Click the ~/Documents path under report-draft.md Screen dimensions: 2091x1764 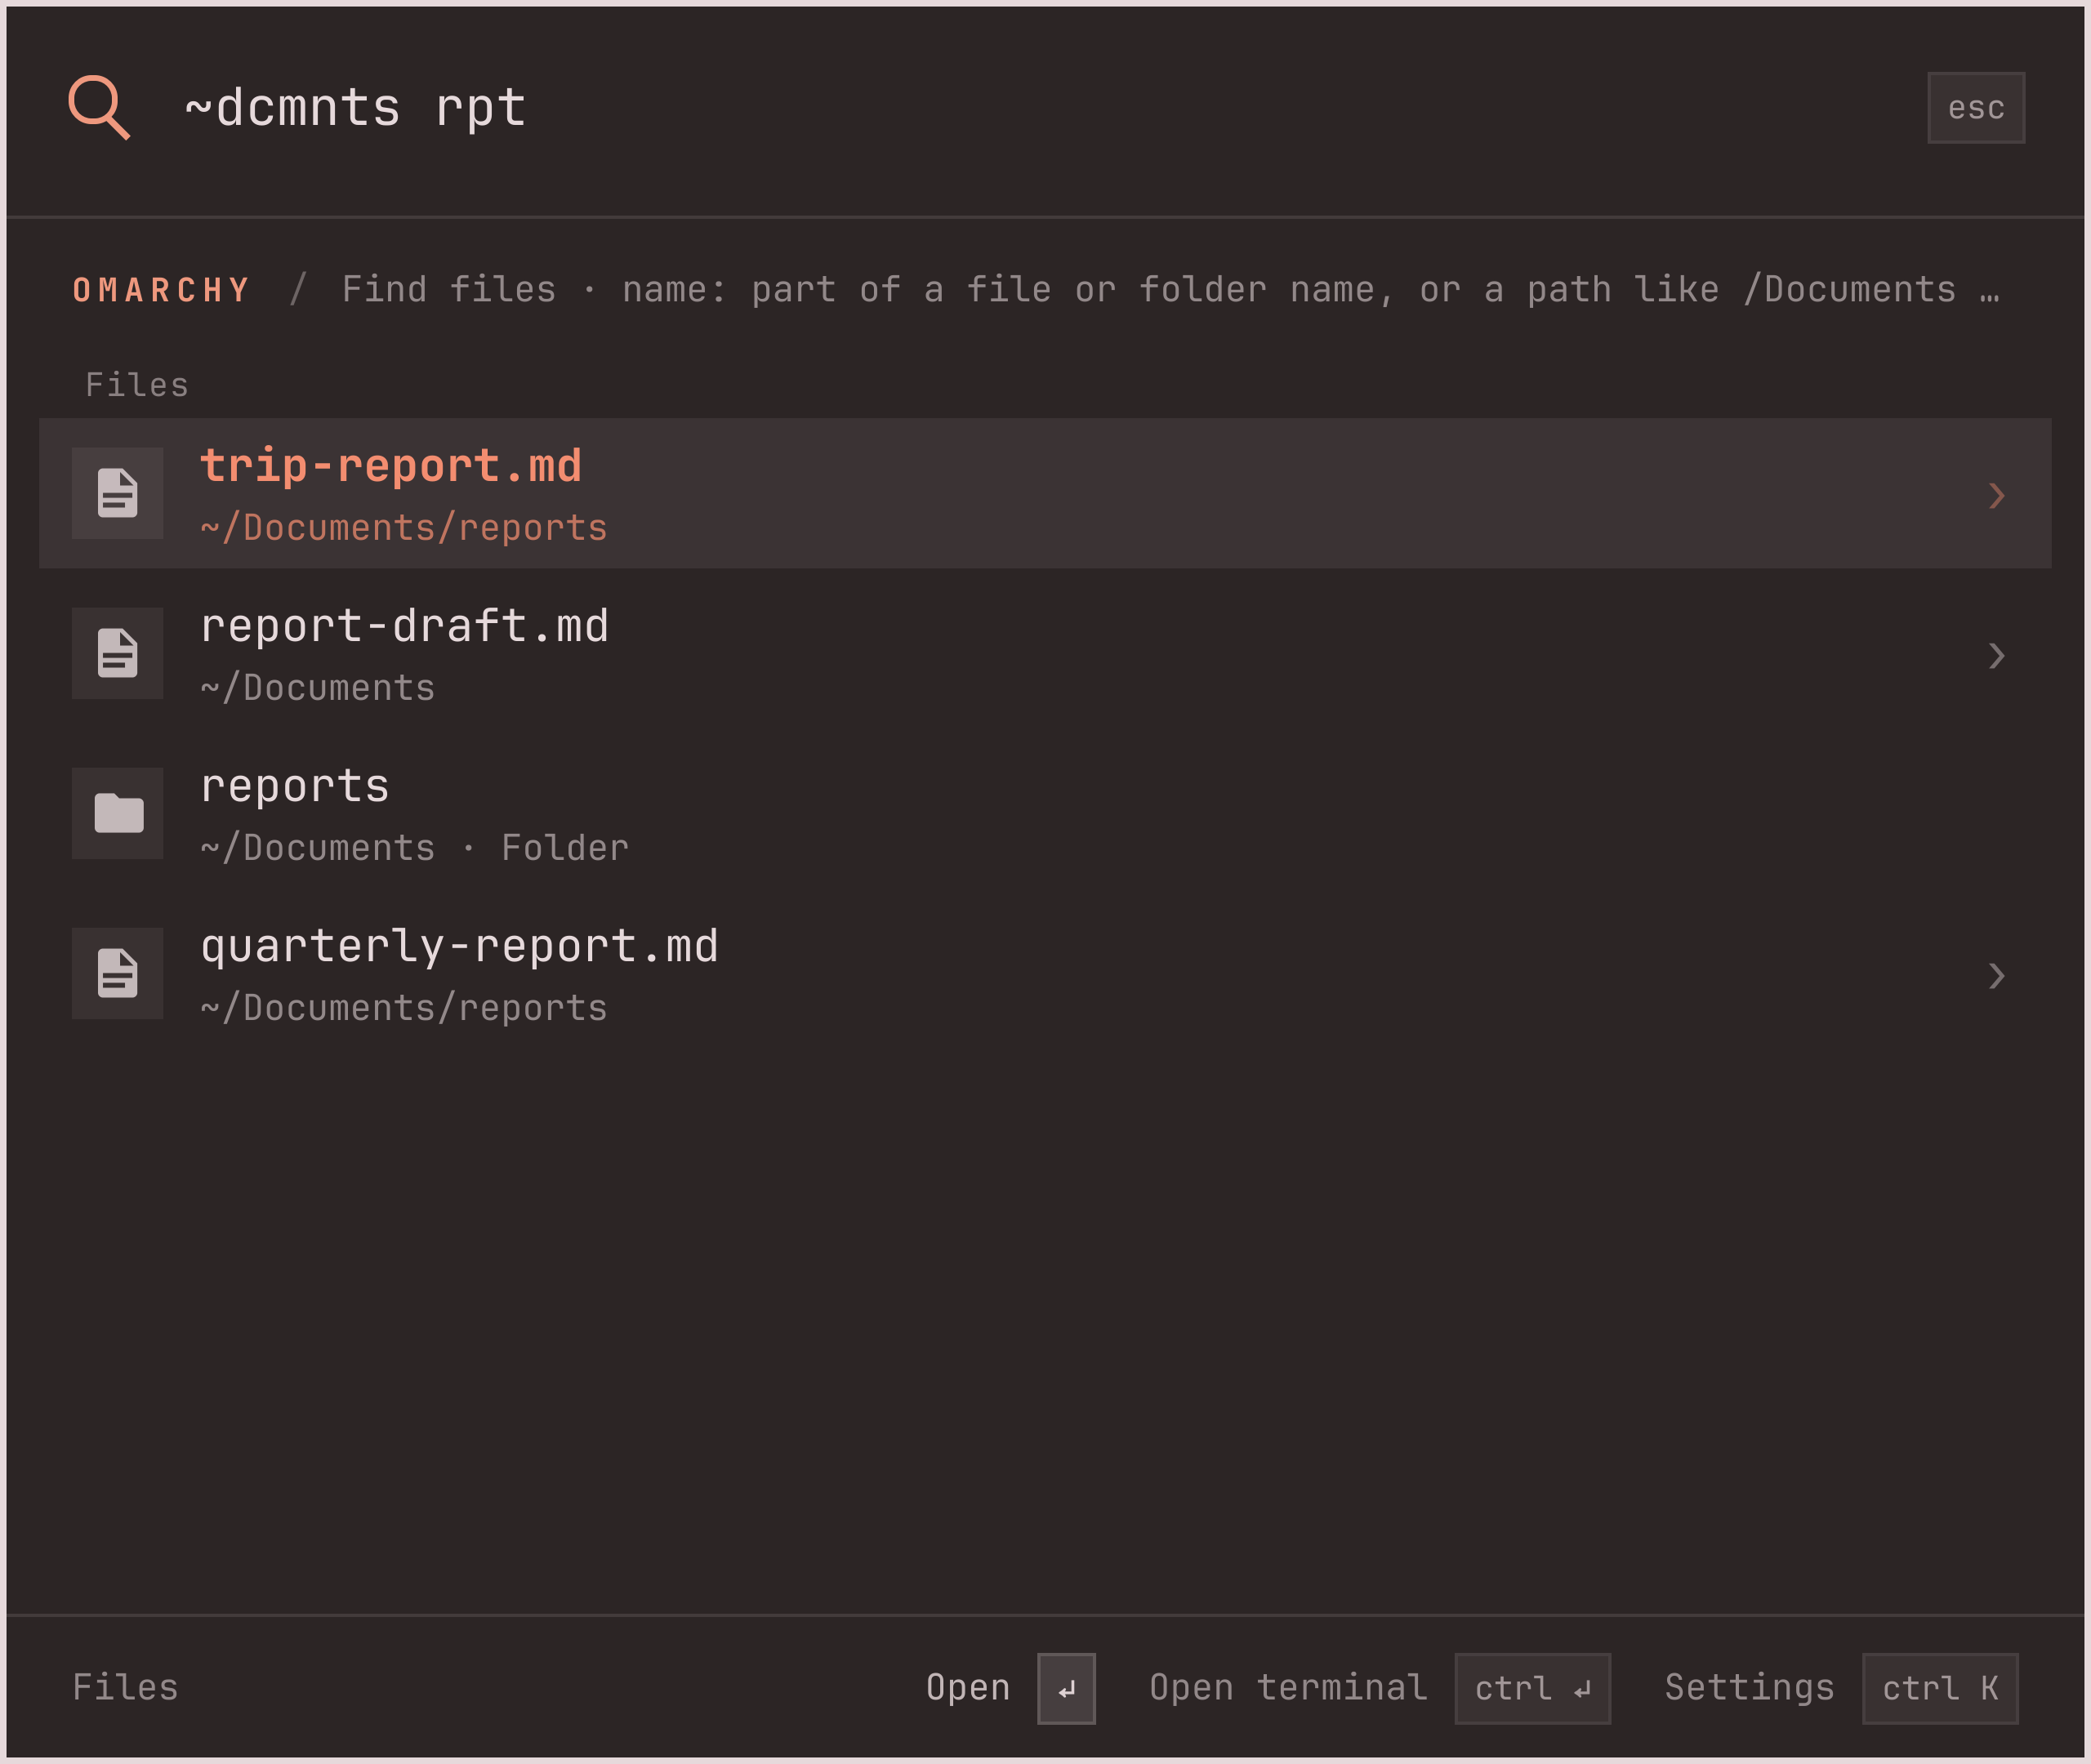coord(318,688)
